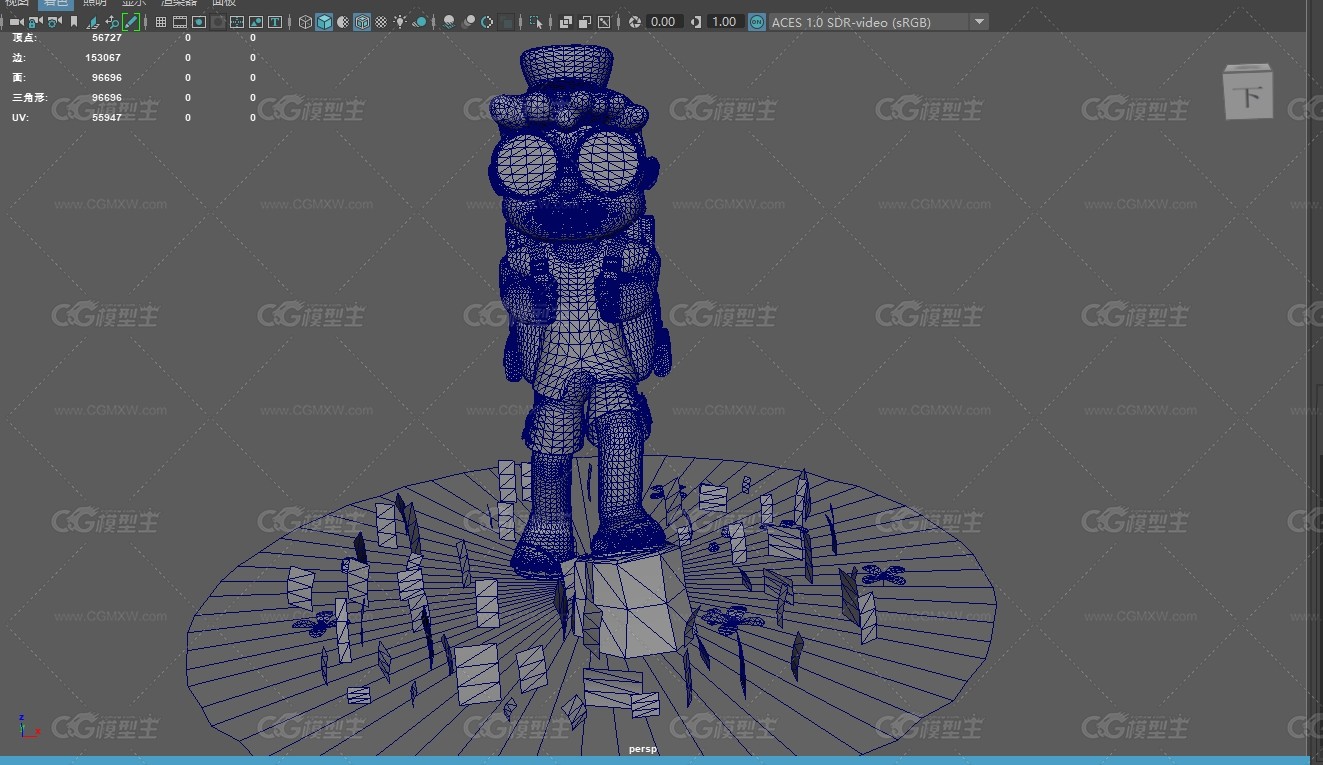
Task: Open the 渲染器 panel menu
Action: pyautogui.click(x=180, y=3)
